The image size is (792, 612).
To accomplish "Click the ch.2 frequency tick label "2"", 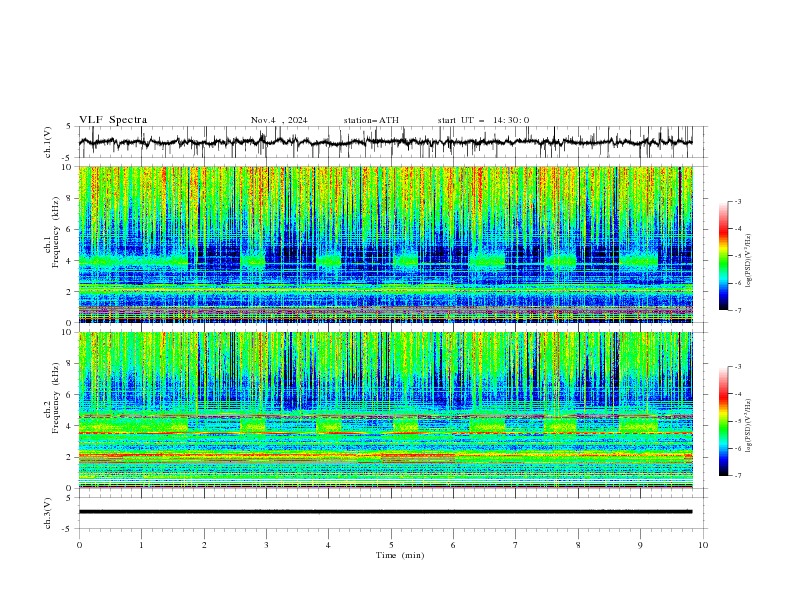I will [x=70, y=457].
